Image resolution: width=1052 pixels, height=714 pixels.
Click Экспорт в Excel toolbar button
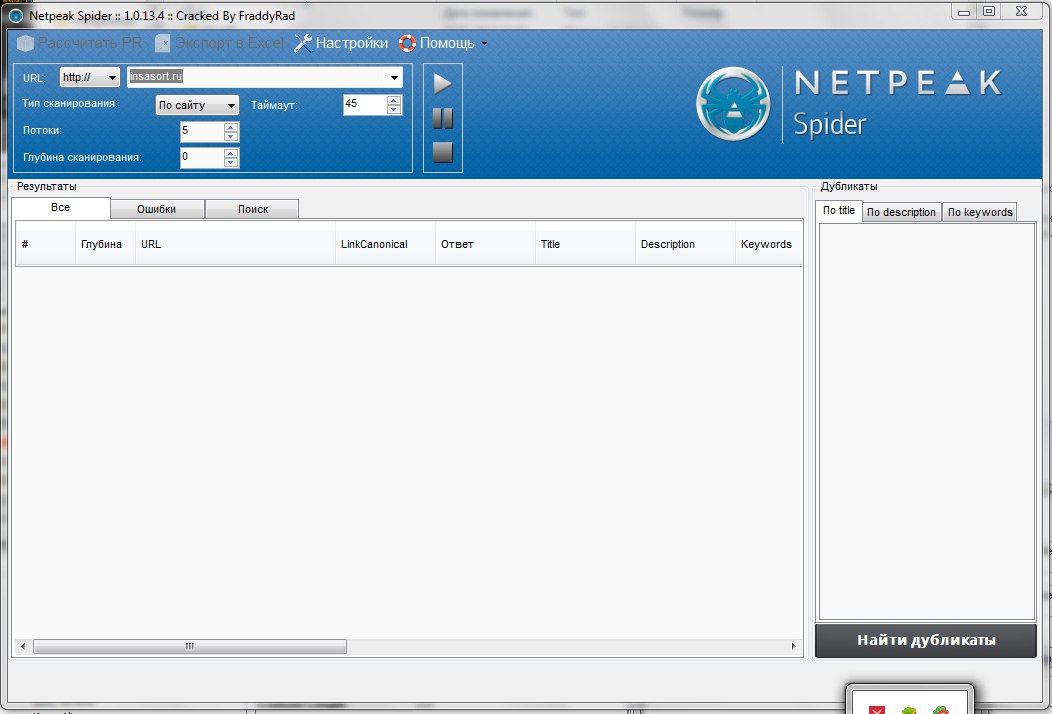pyautogui.click(x=219, y=43)
